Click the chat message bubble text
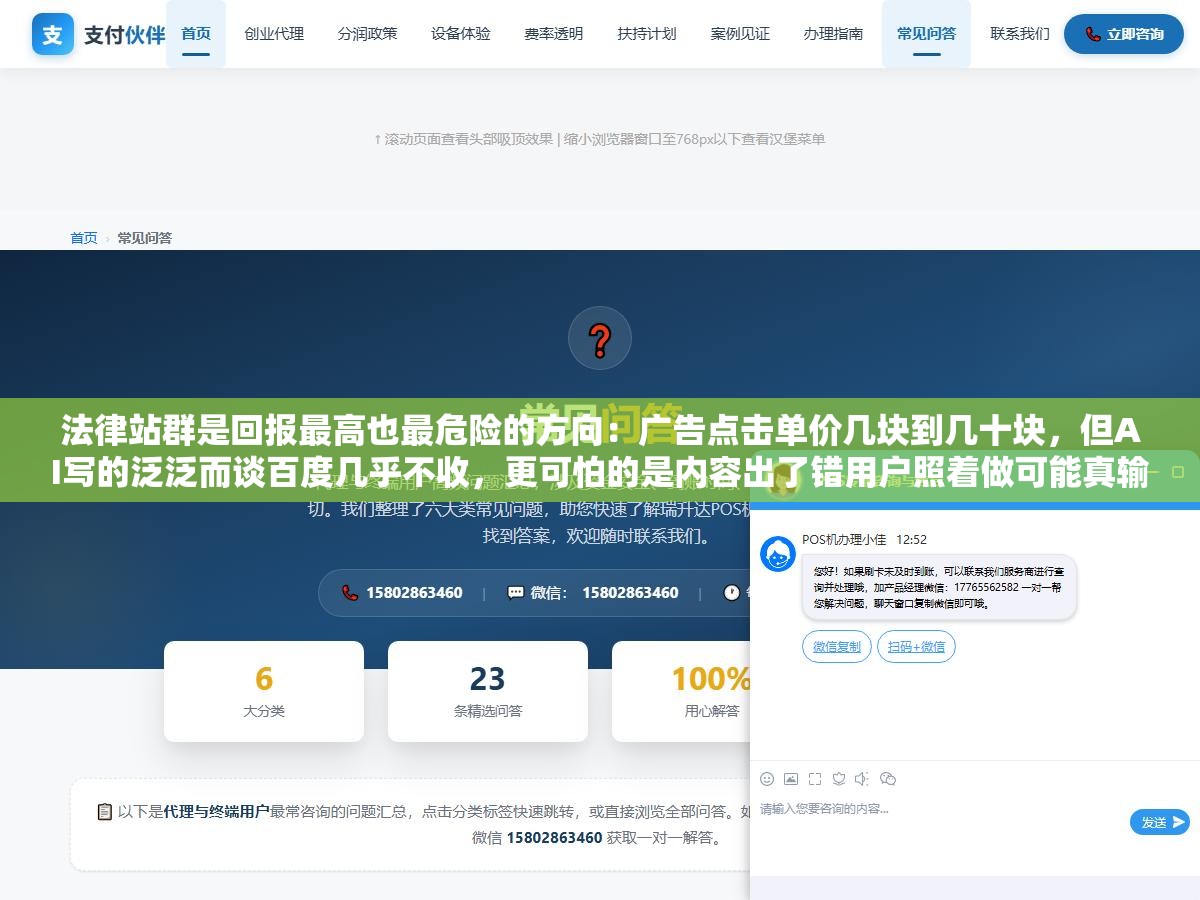 click(939, 587)
